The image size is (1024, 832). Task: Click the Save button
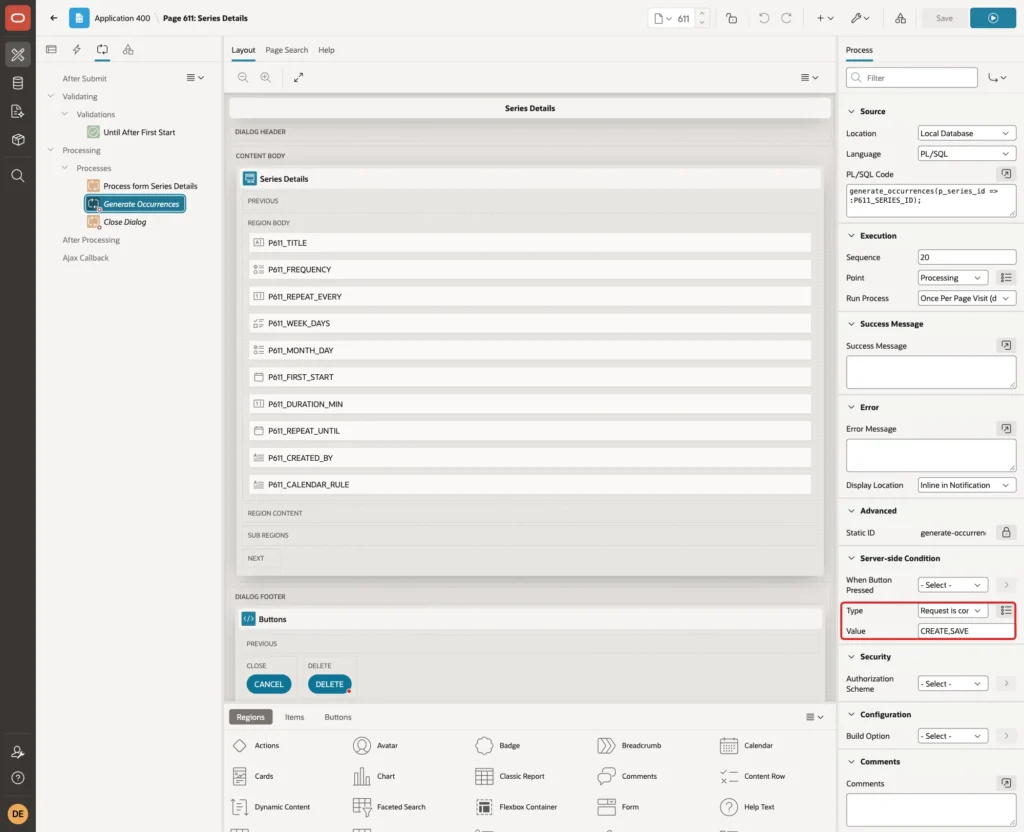944,18
